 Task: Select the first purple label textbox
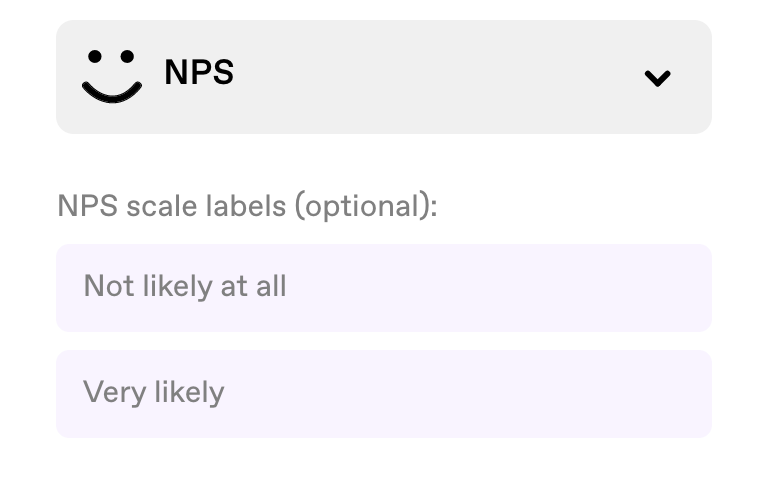point(384,288)
